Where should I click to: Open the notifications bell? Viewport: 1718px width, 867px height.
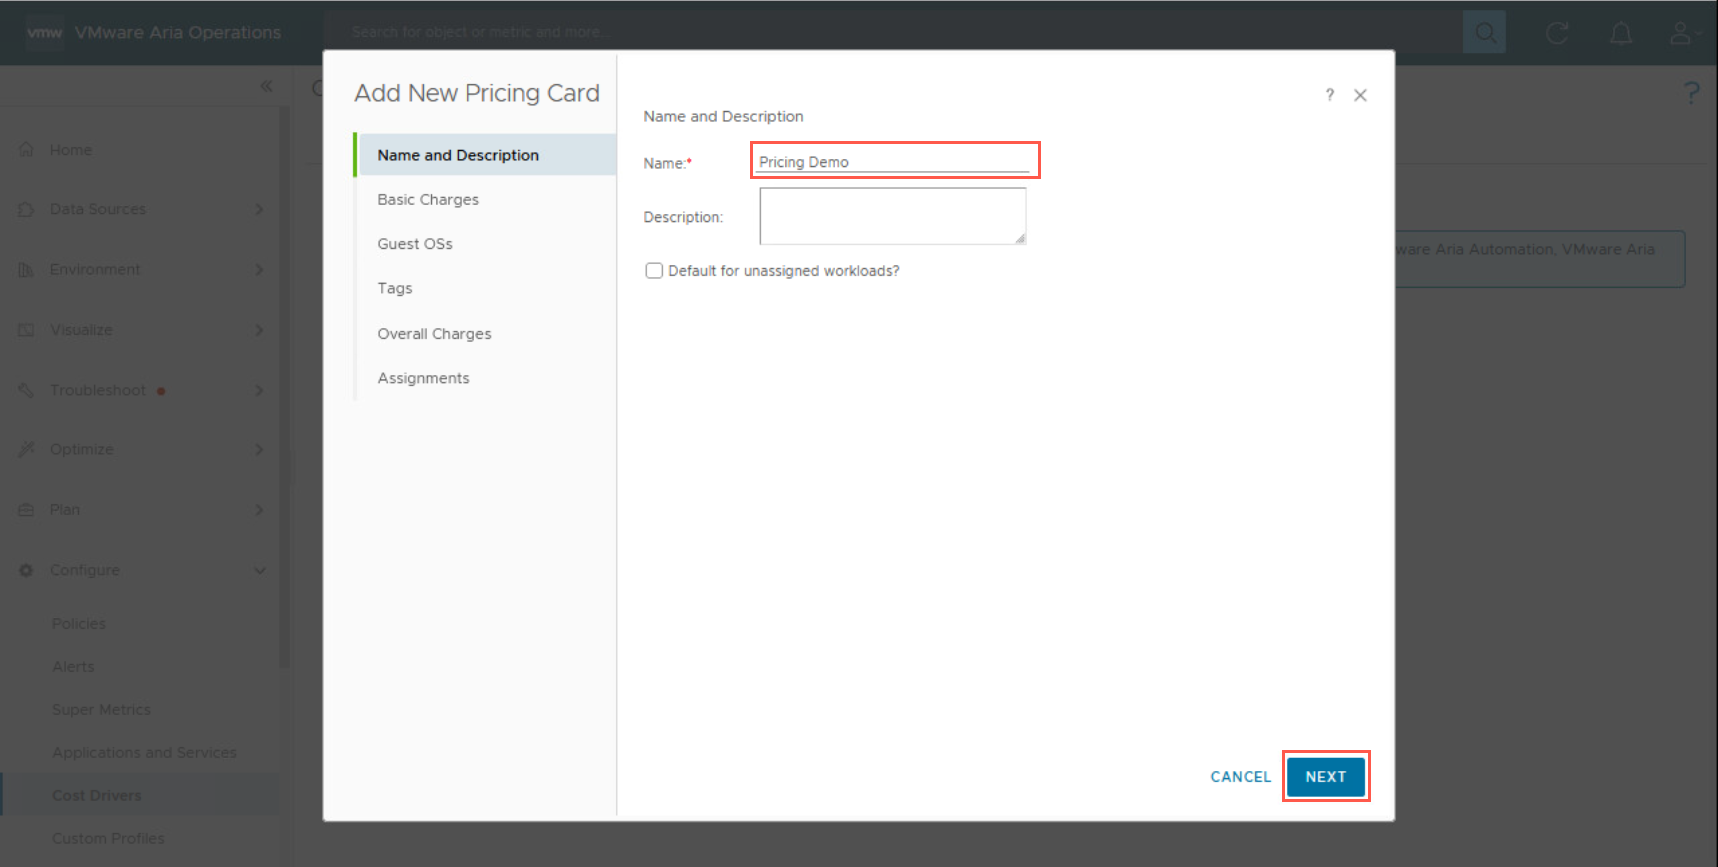(1621, 33)
